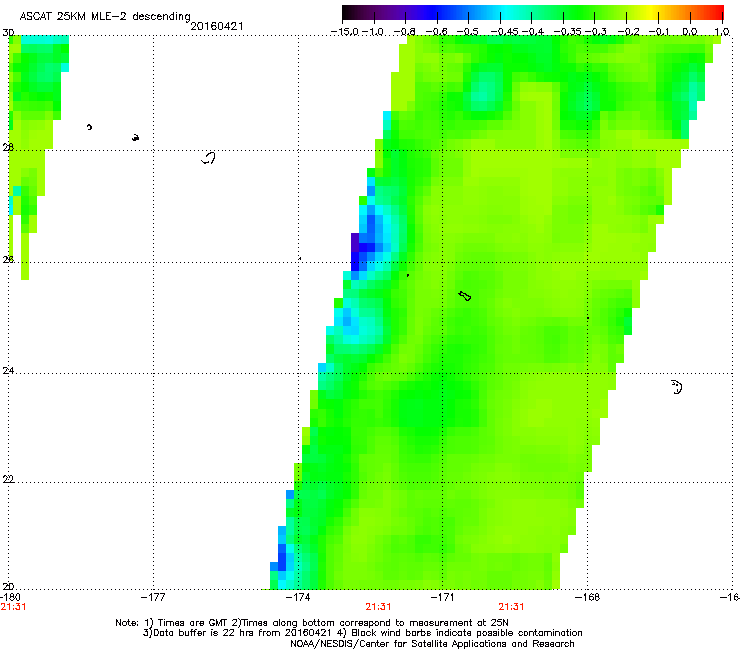Click the island outline east of -168 near 24N
Viewport: 740px width, 650px height.
[x=677, y=387]
